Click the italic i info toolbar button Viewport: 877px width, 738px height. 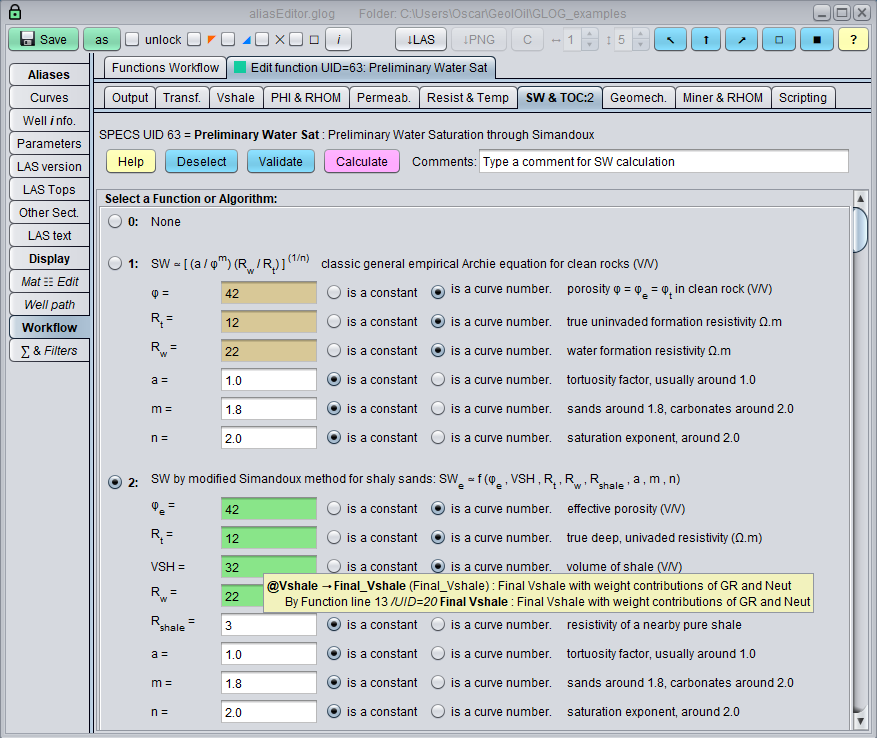click(x=338, y=39)
